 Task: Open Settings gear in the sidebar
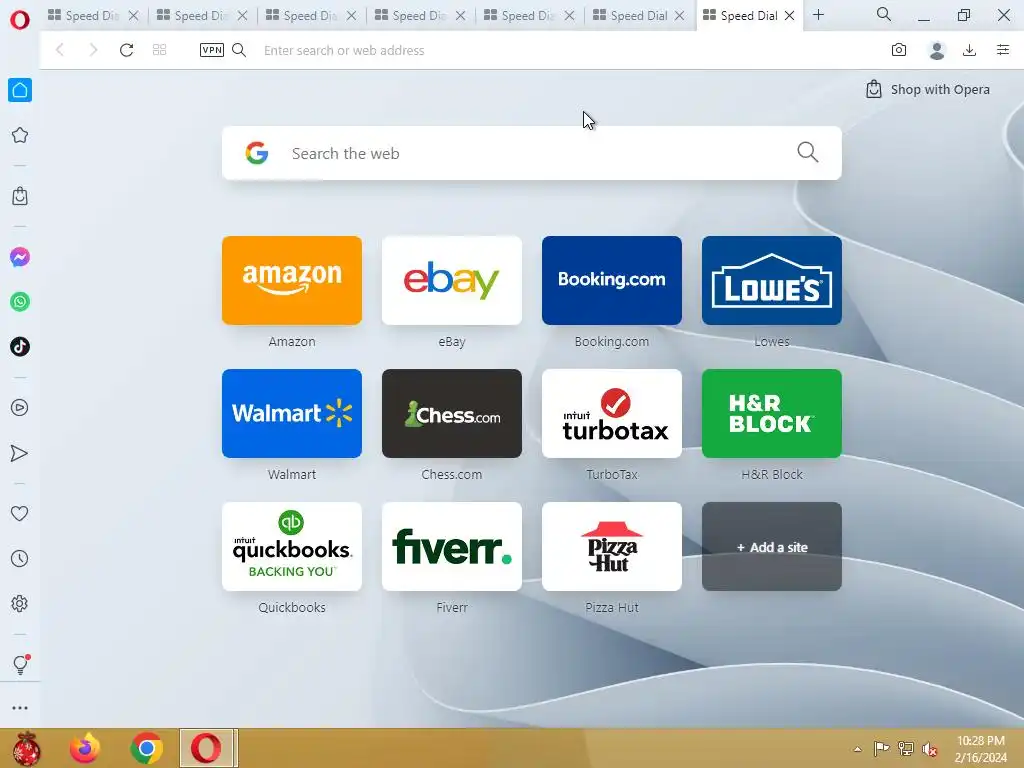click(20, 603)
